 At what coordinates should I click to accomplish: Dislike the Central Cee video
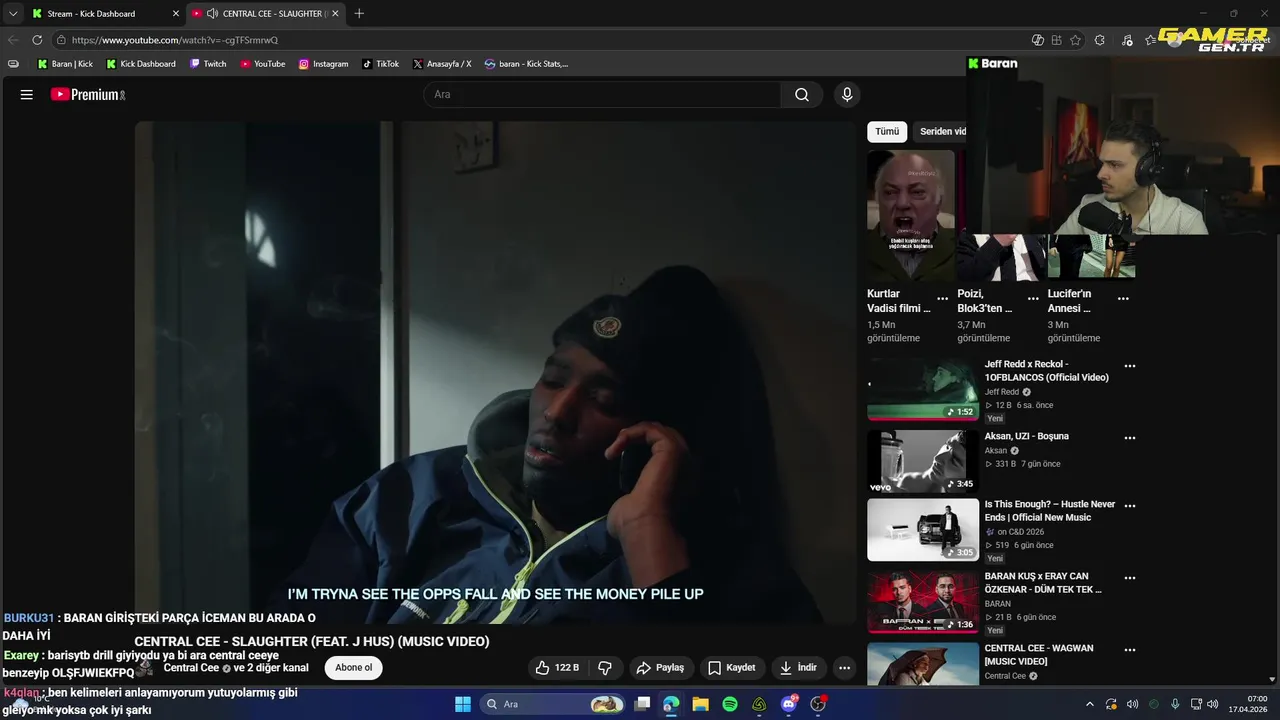click(x=605, y=667)
